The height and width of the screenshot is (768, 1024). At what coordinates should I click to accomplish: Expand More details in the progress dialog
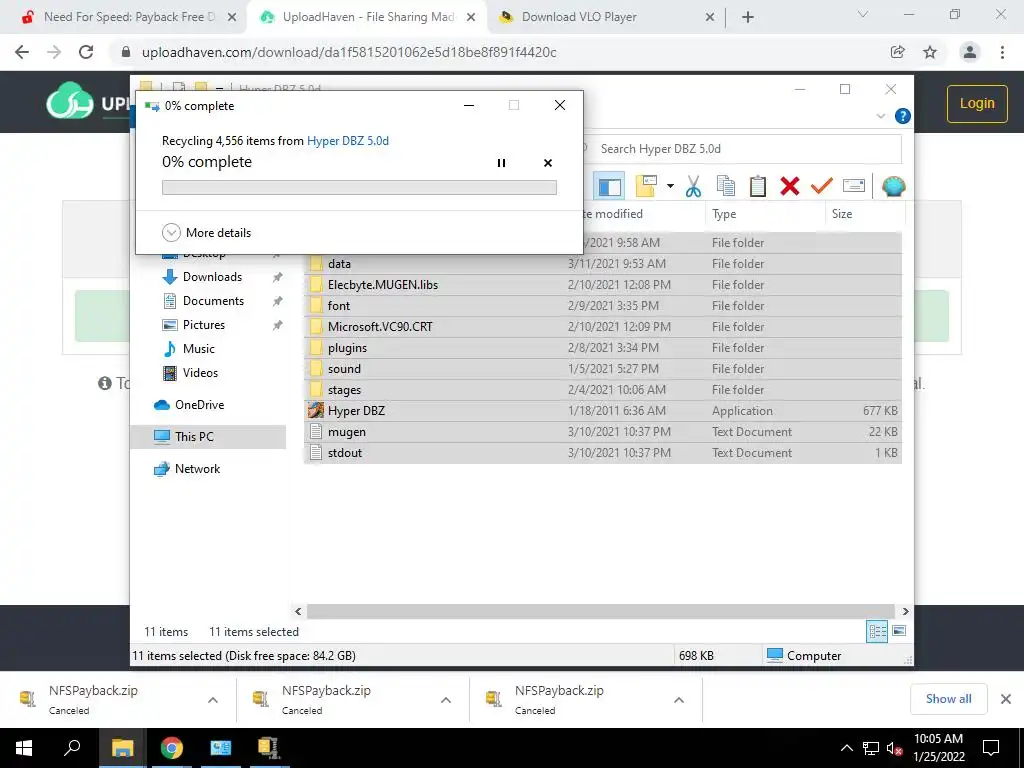tap(206, 232)
